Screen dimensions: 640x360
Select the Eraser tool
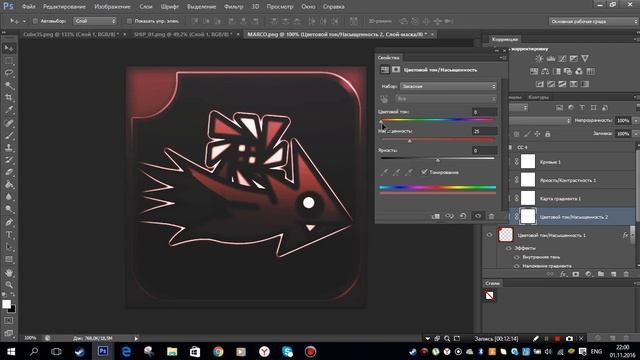click(x=9, y=172)
